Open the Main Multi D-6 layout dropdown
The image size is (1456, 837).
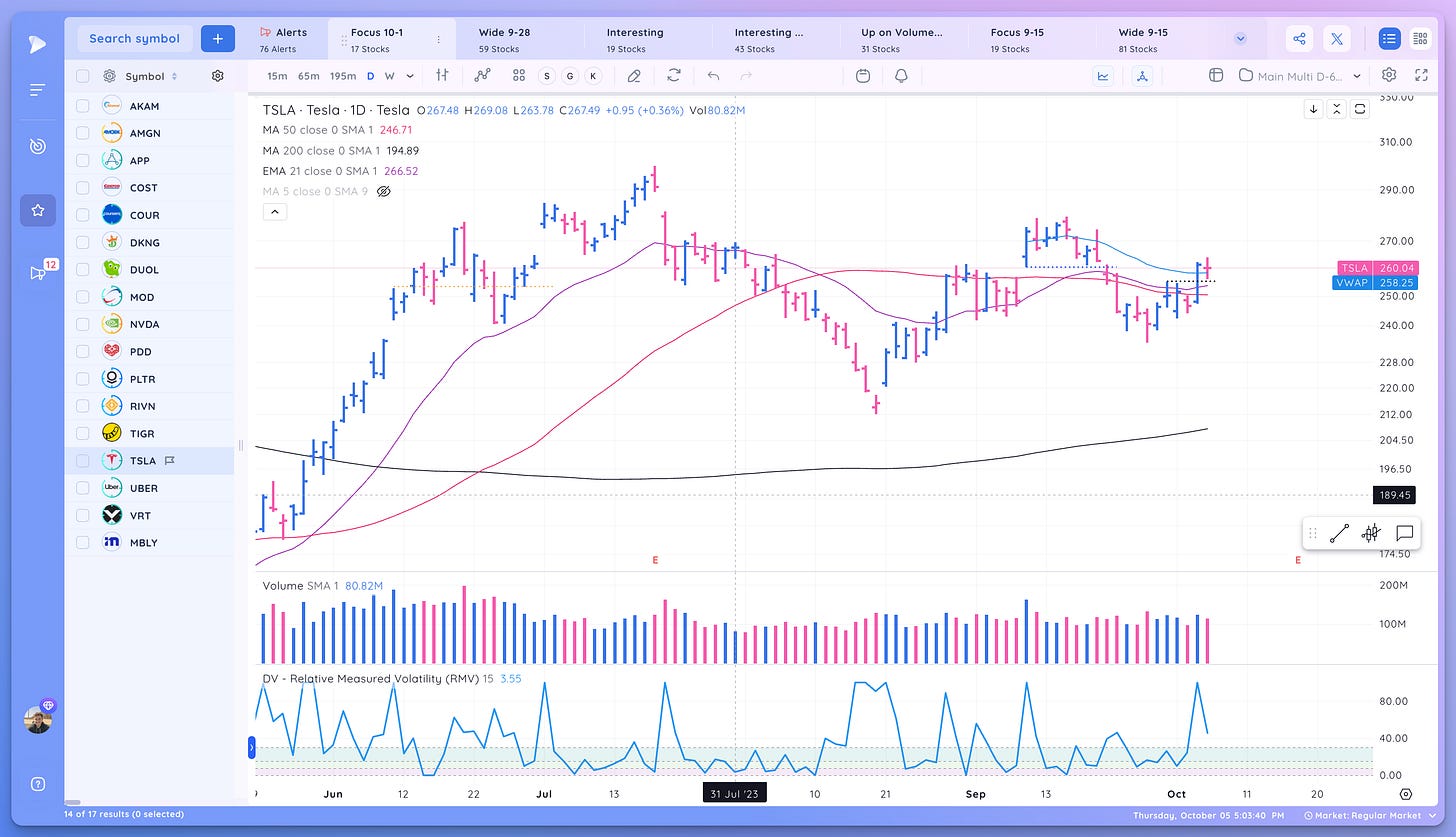1299,76
